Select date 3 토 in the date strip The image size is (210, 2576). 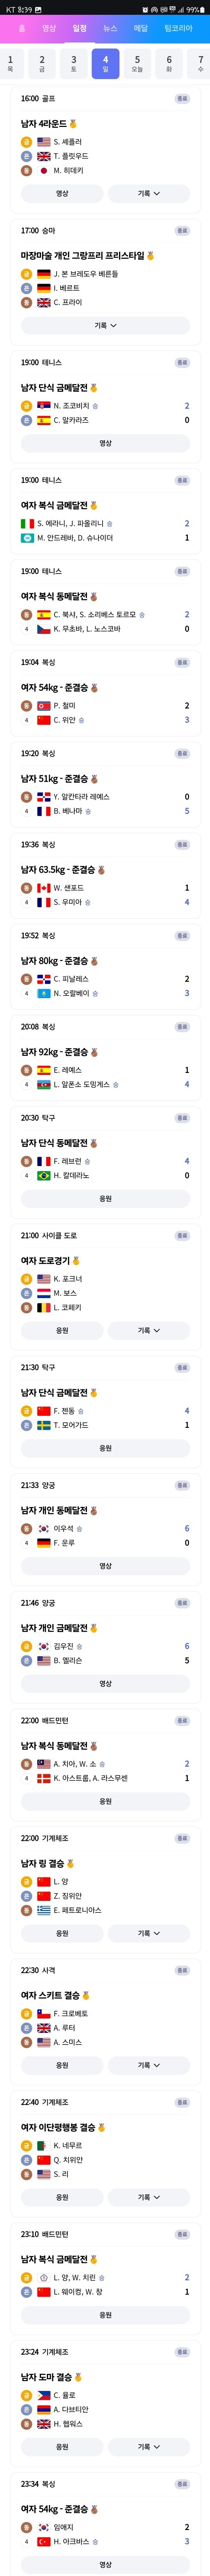[73, 64]
